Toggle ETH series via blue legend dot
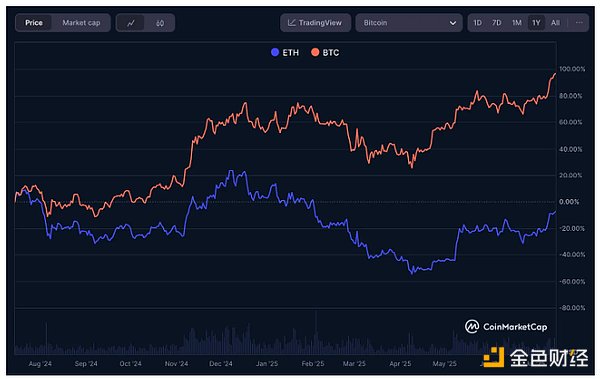This screenshot has width=600, height=379. point(275,52)
